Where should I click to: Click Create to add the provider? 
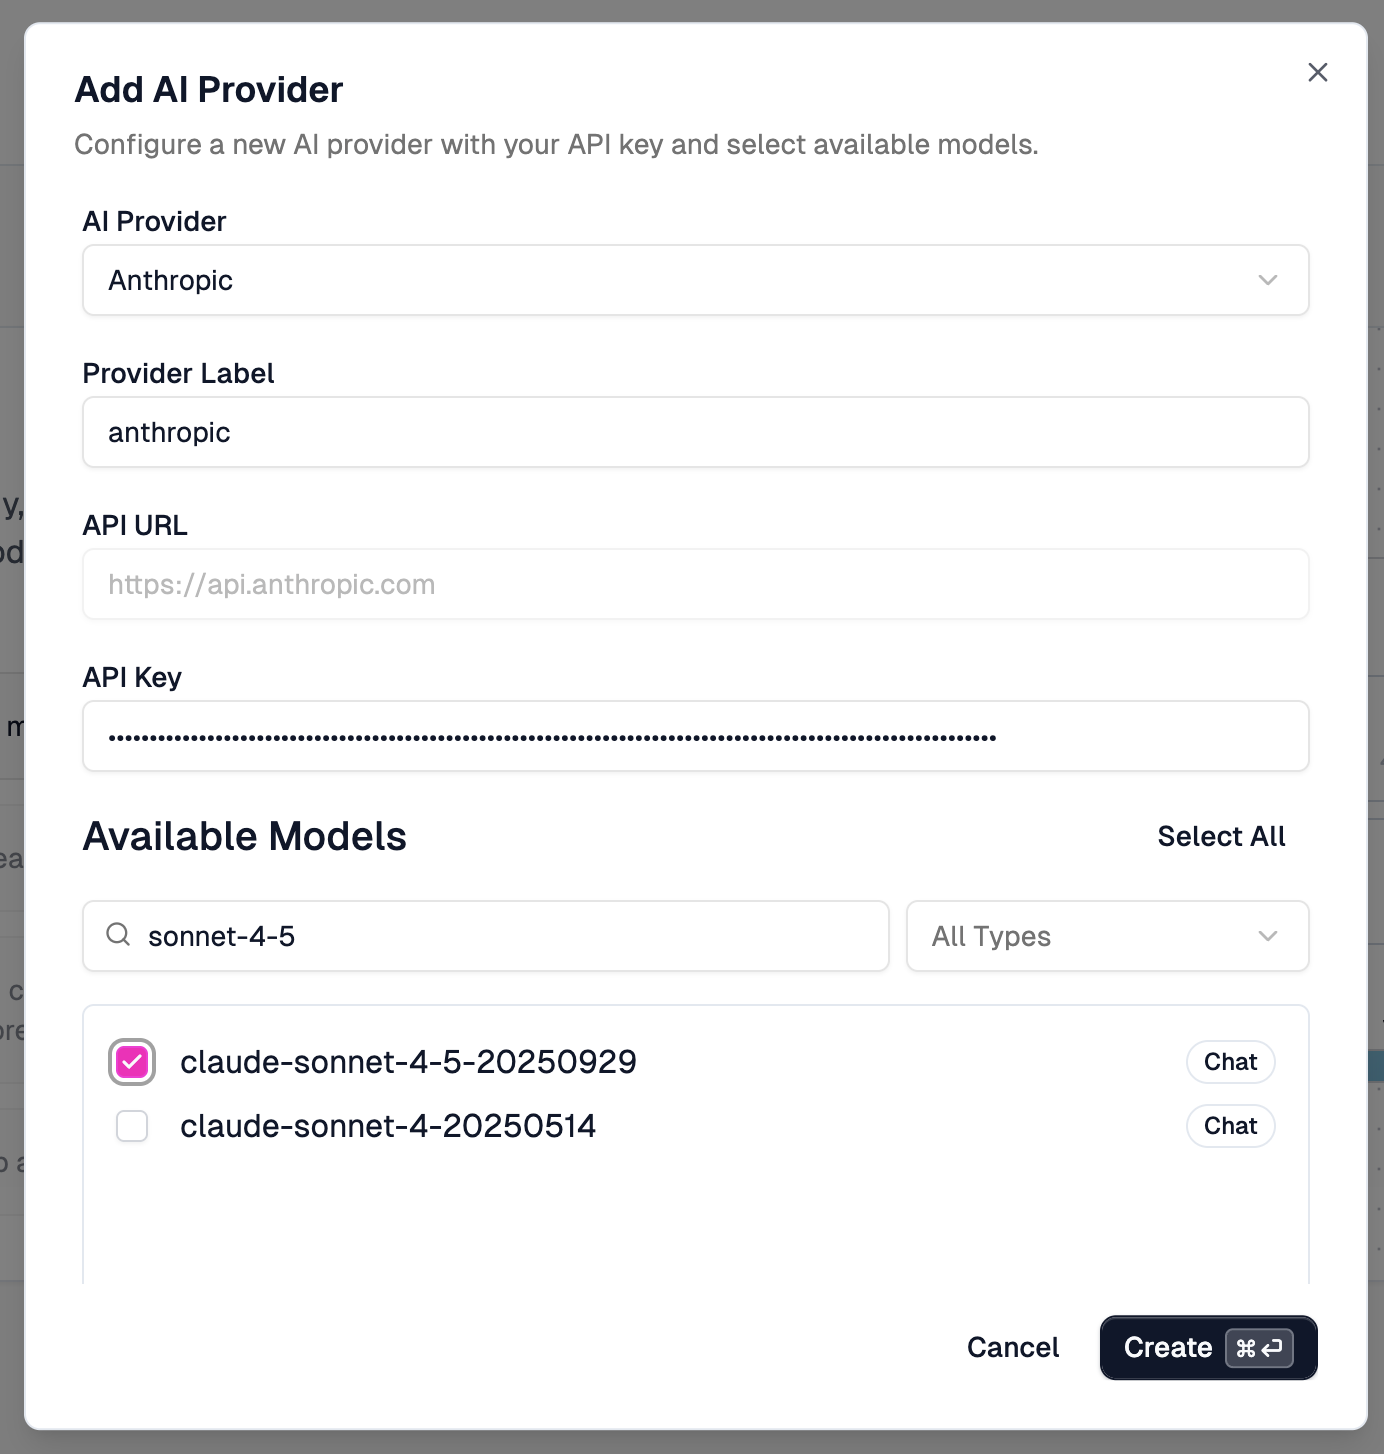pos(1167,1348)
